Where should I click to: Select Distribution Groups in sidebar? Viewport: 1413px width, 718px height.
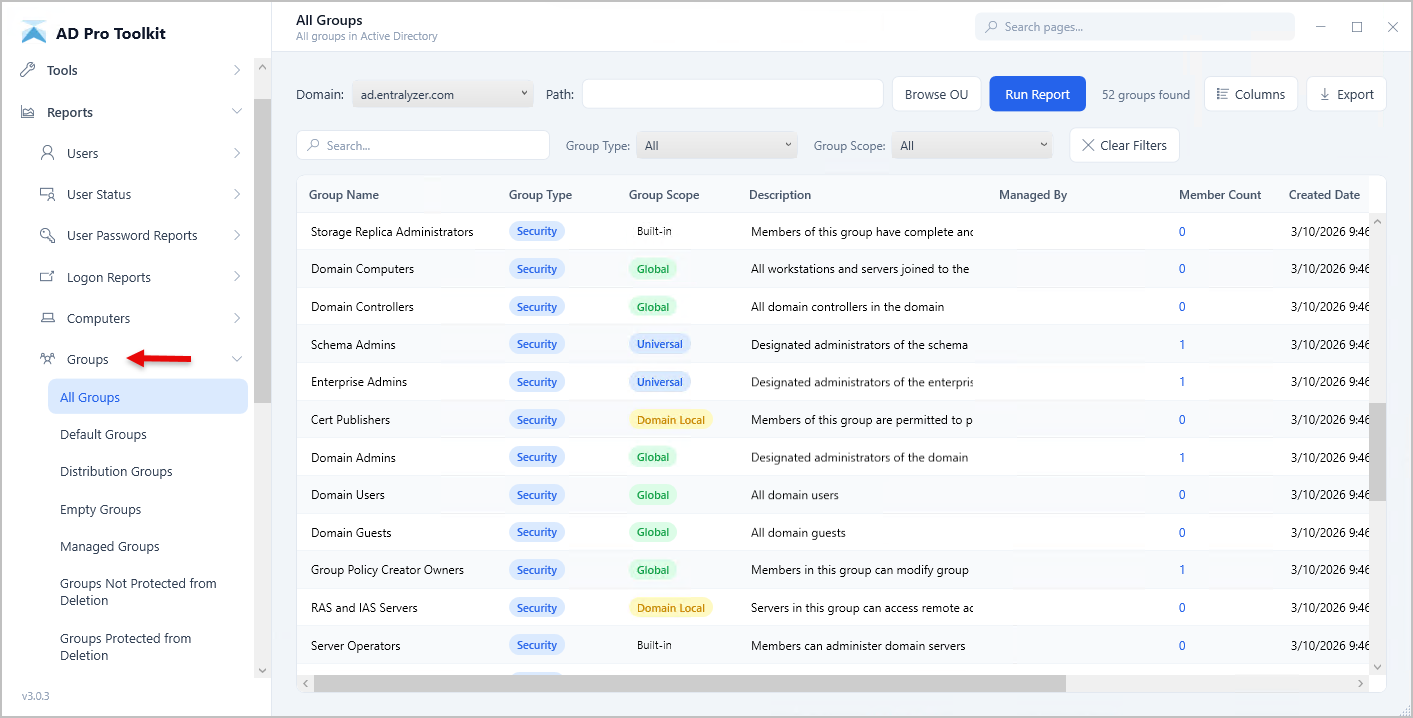click(x=116, y=471)
